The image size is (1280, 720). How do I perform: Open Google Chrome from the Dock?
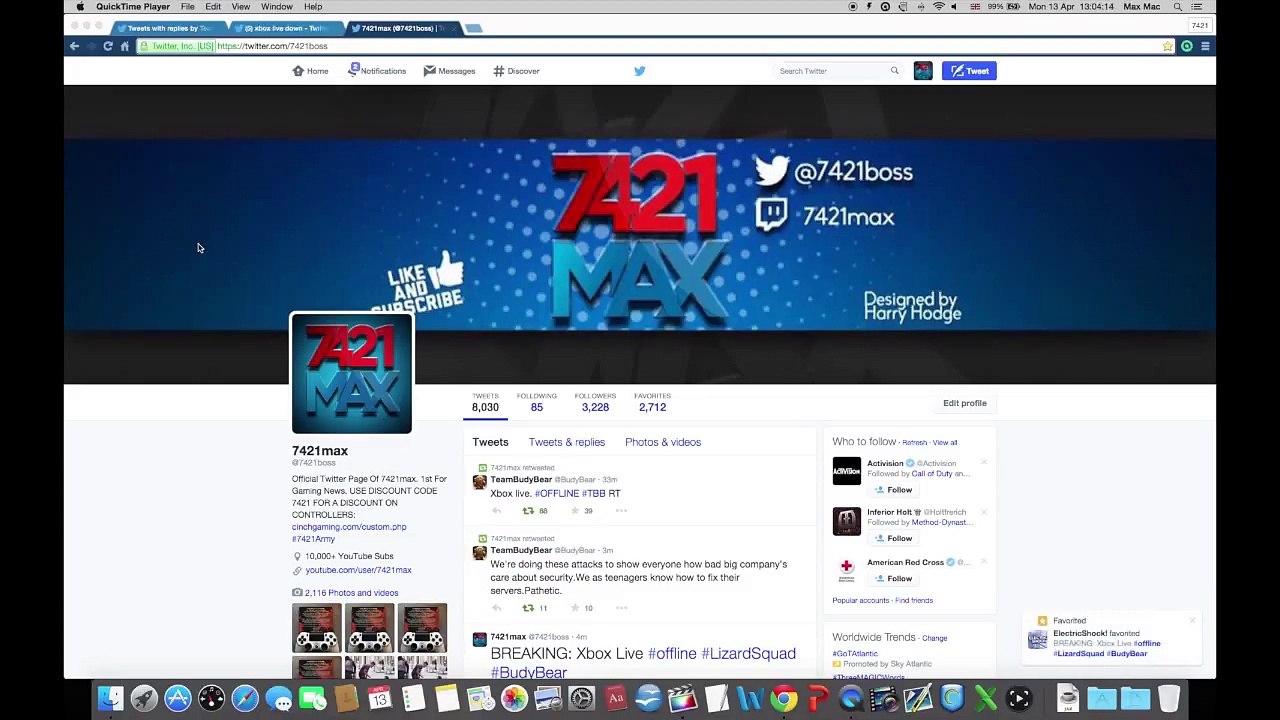point(783,698)
